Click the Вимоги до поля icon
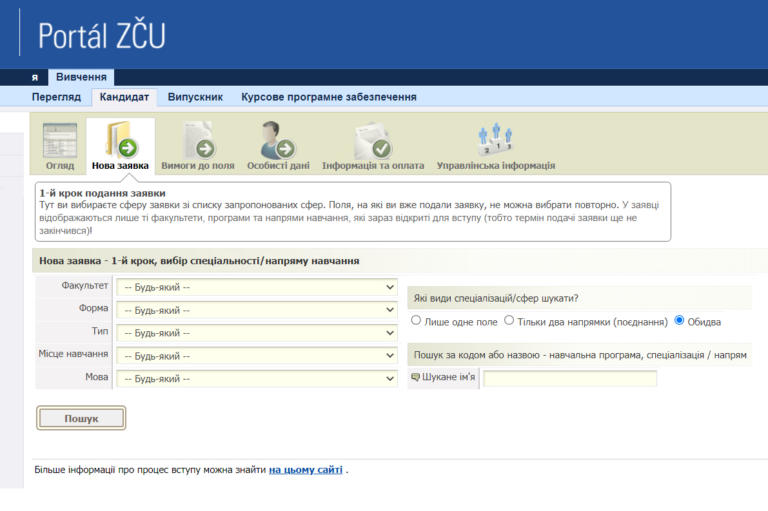The image size is (768, 511). click(x=198, y=140)
